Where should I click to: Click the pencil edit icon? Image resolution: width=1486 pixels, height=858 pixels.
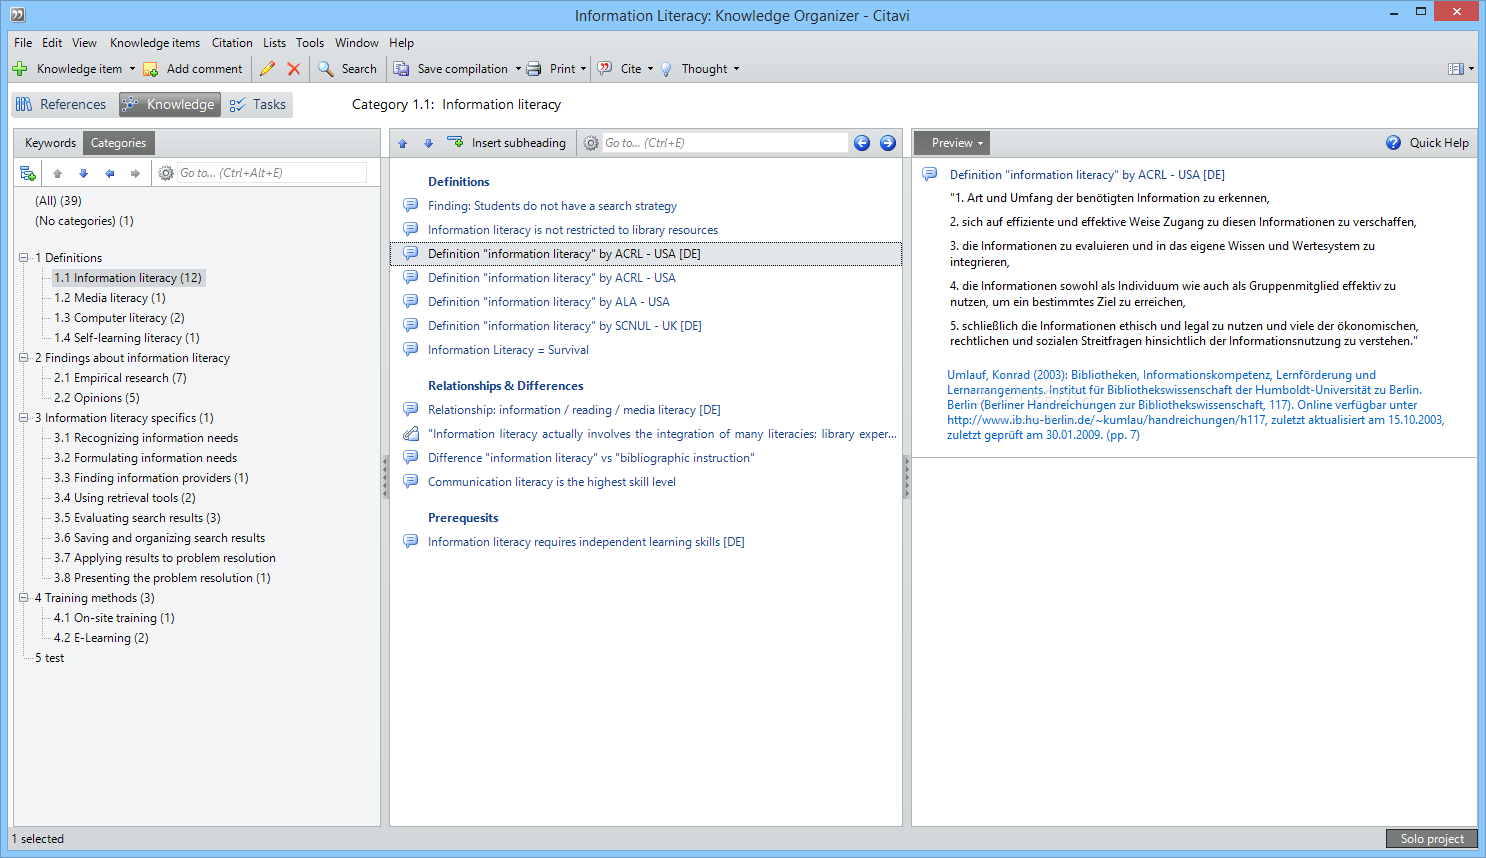267,69
